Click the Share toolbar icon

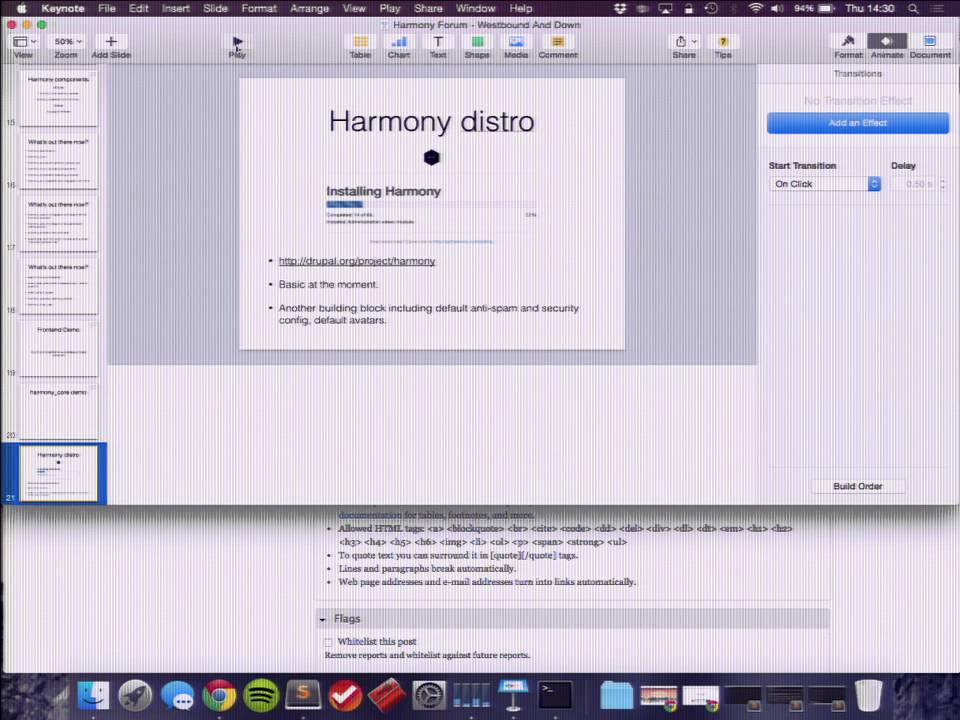pyautogui.click(x=680, y=42)
